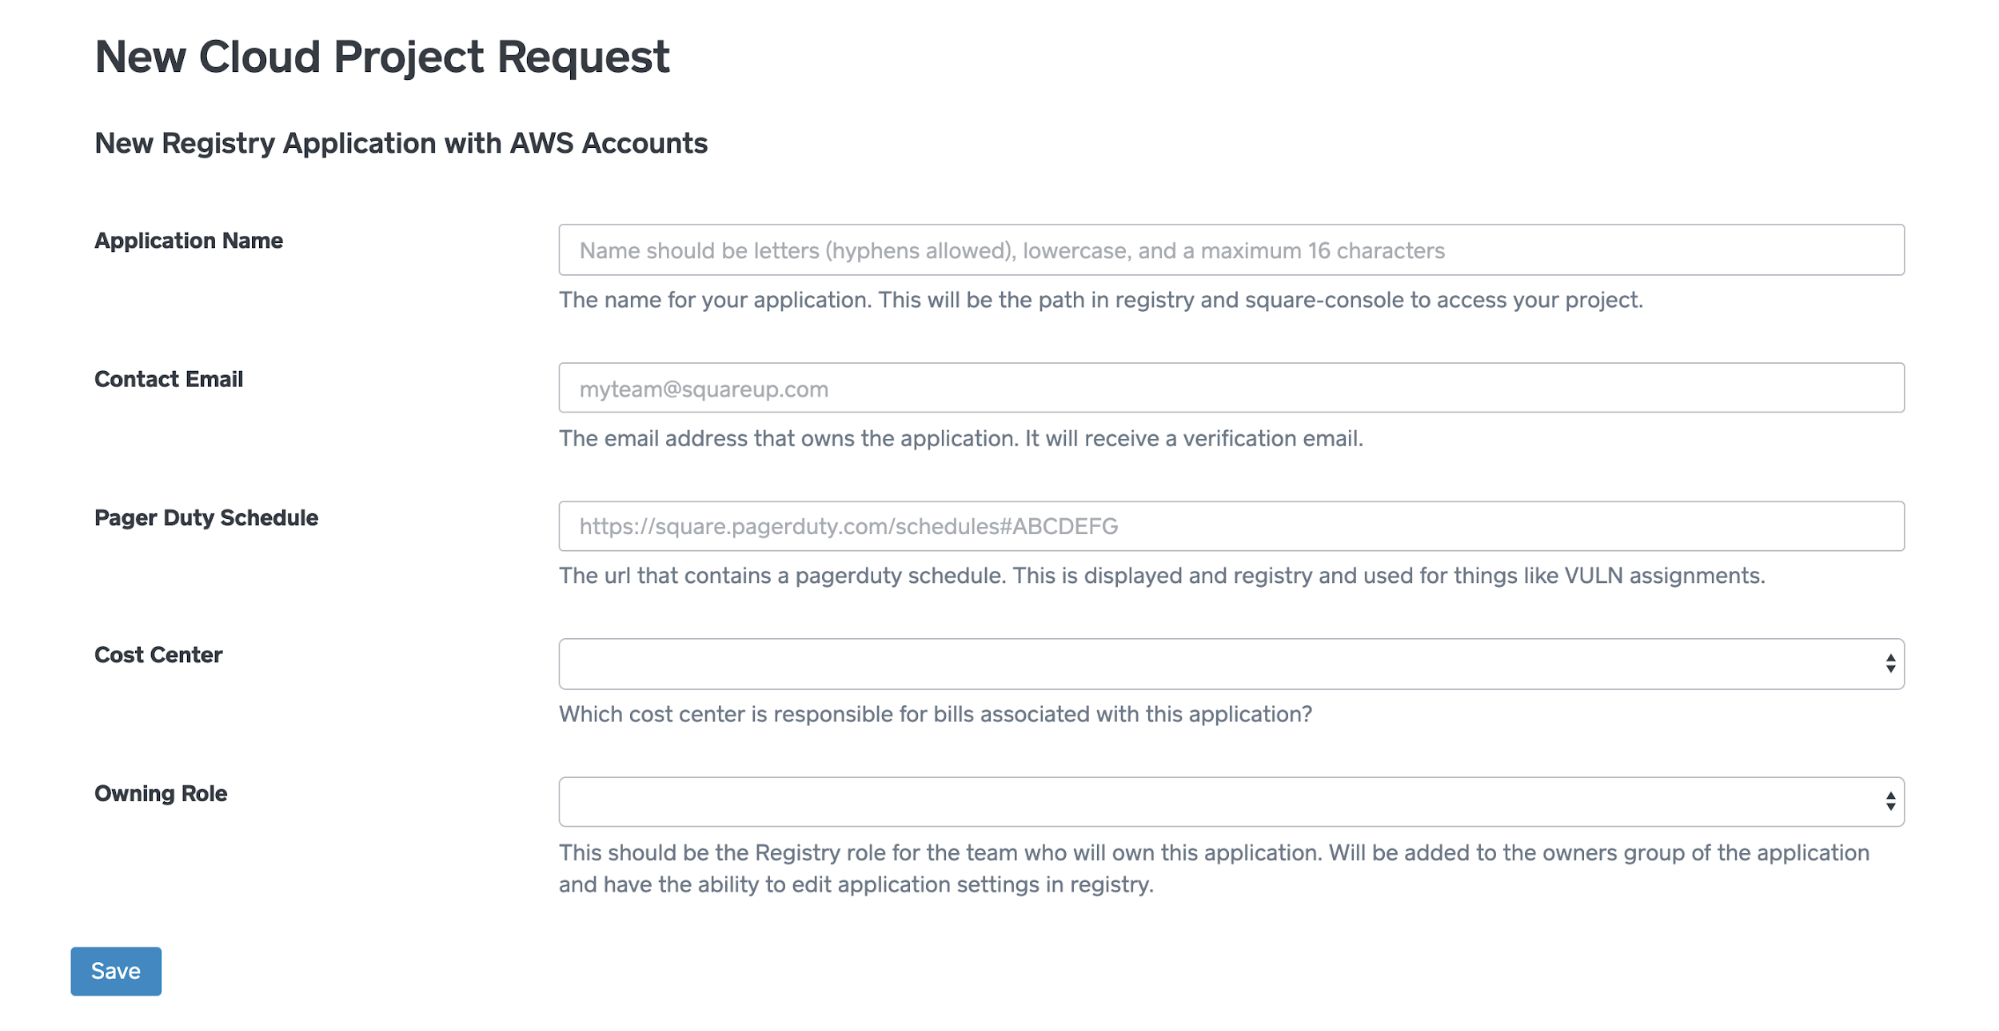
Task: Click the VULN assignments help text
Action: [x=1162, y=576]
